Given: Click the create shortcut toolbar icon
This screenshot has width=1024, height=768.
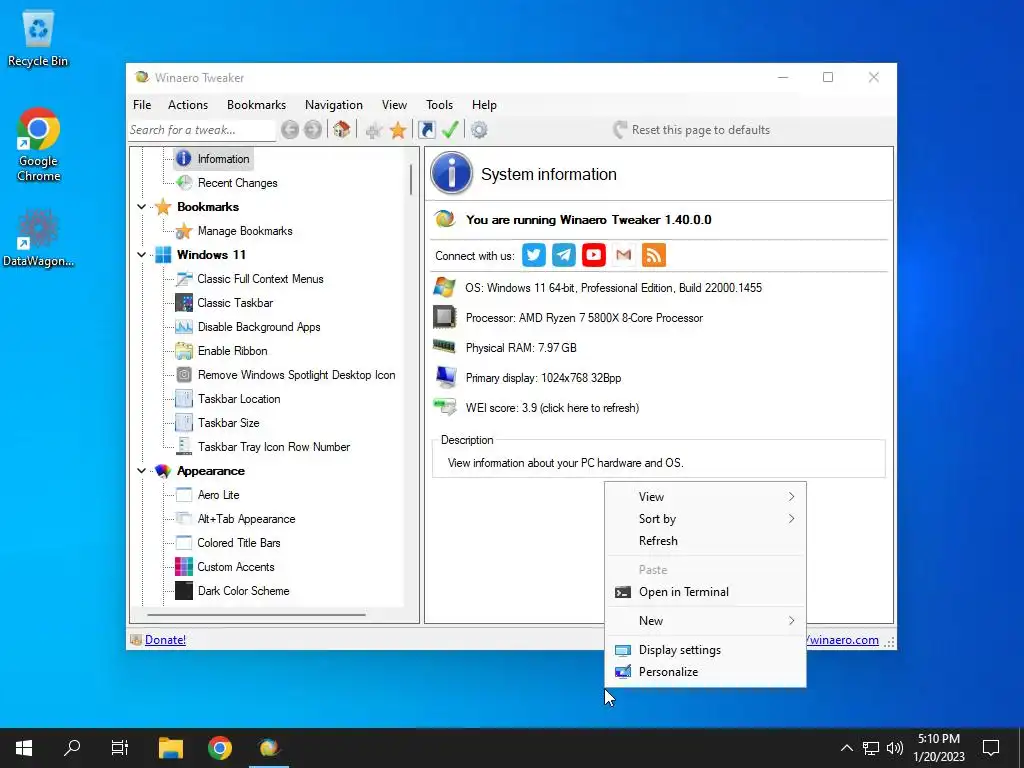Looking at the screenshot, I should 426,130.
